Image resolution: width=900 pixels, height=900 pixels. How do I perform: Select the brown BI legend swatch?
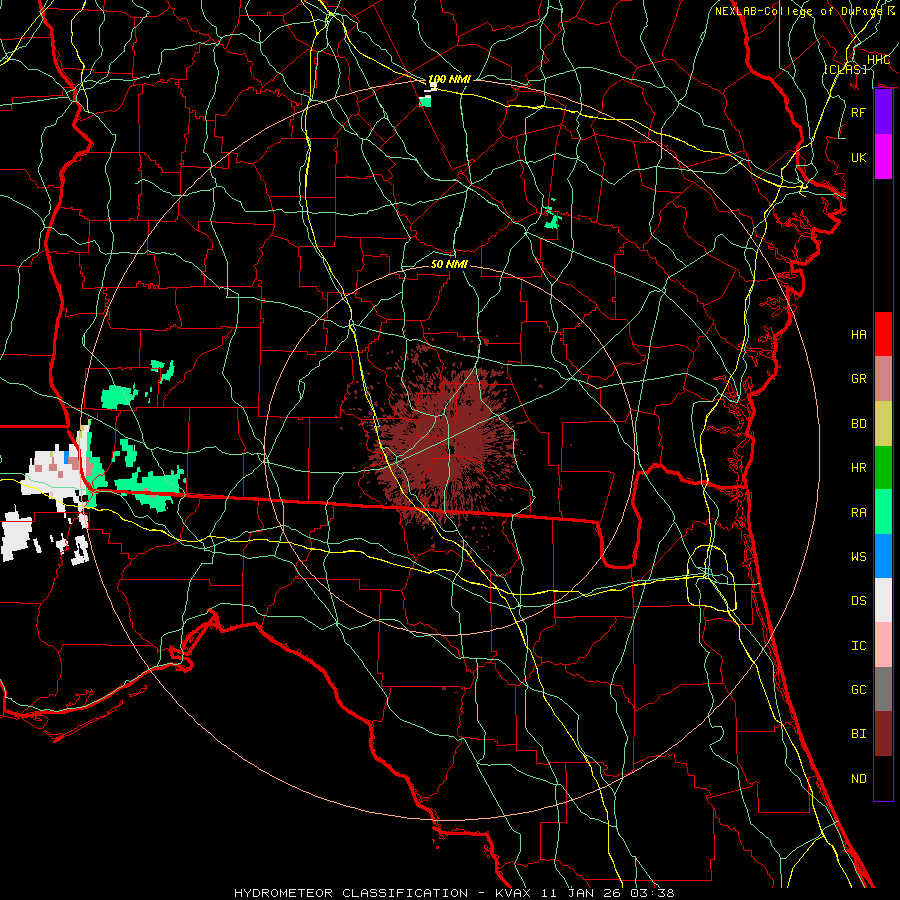click(883, 734)
